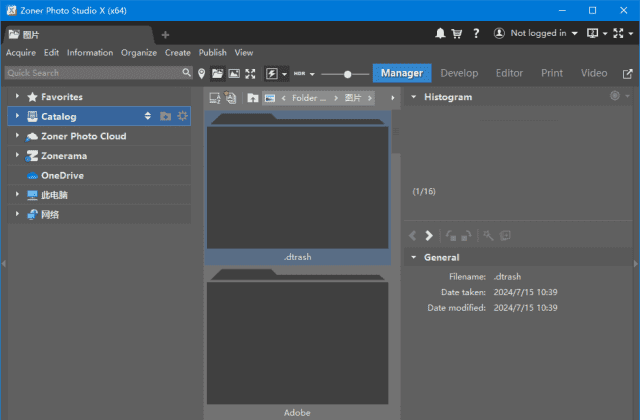The image size is (640, 420).
Task: Select the .dtrash folder thumbnail
Action: 298,188
